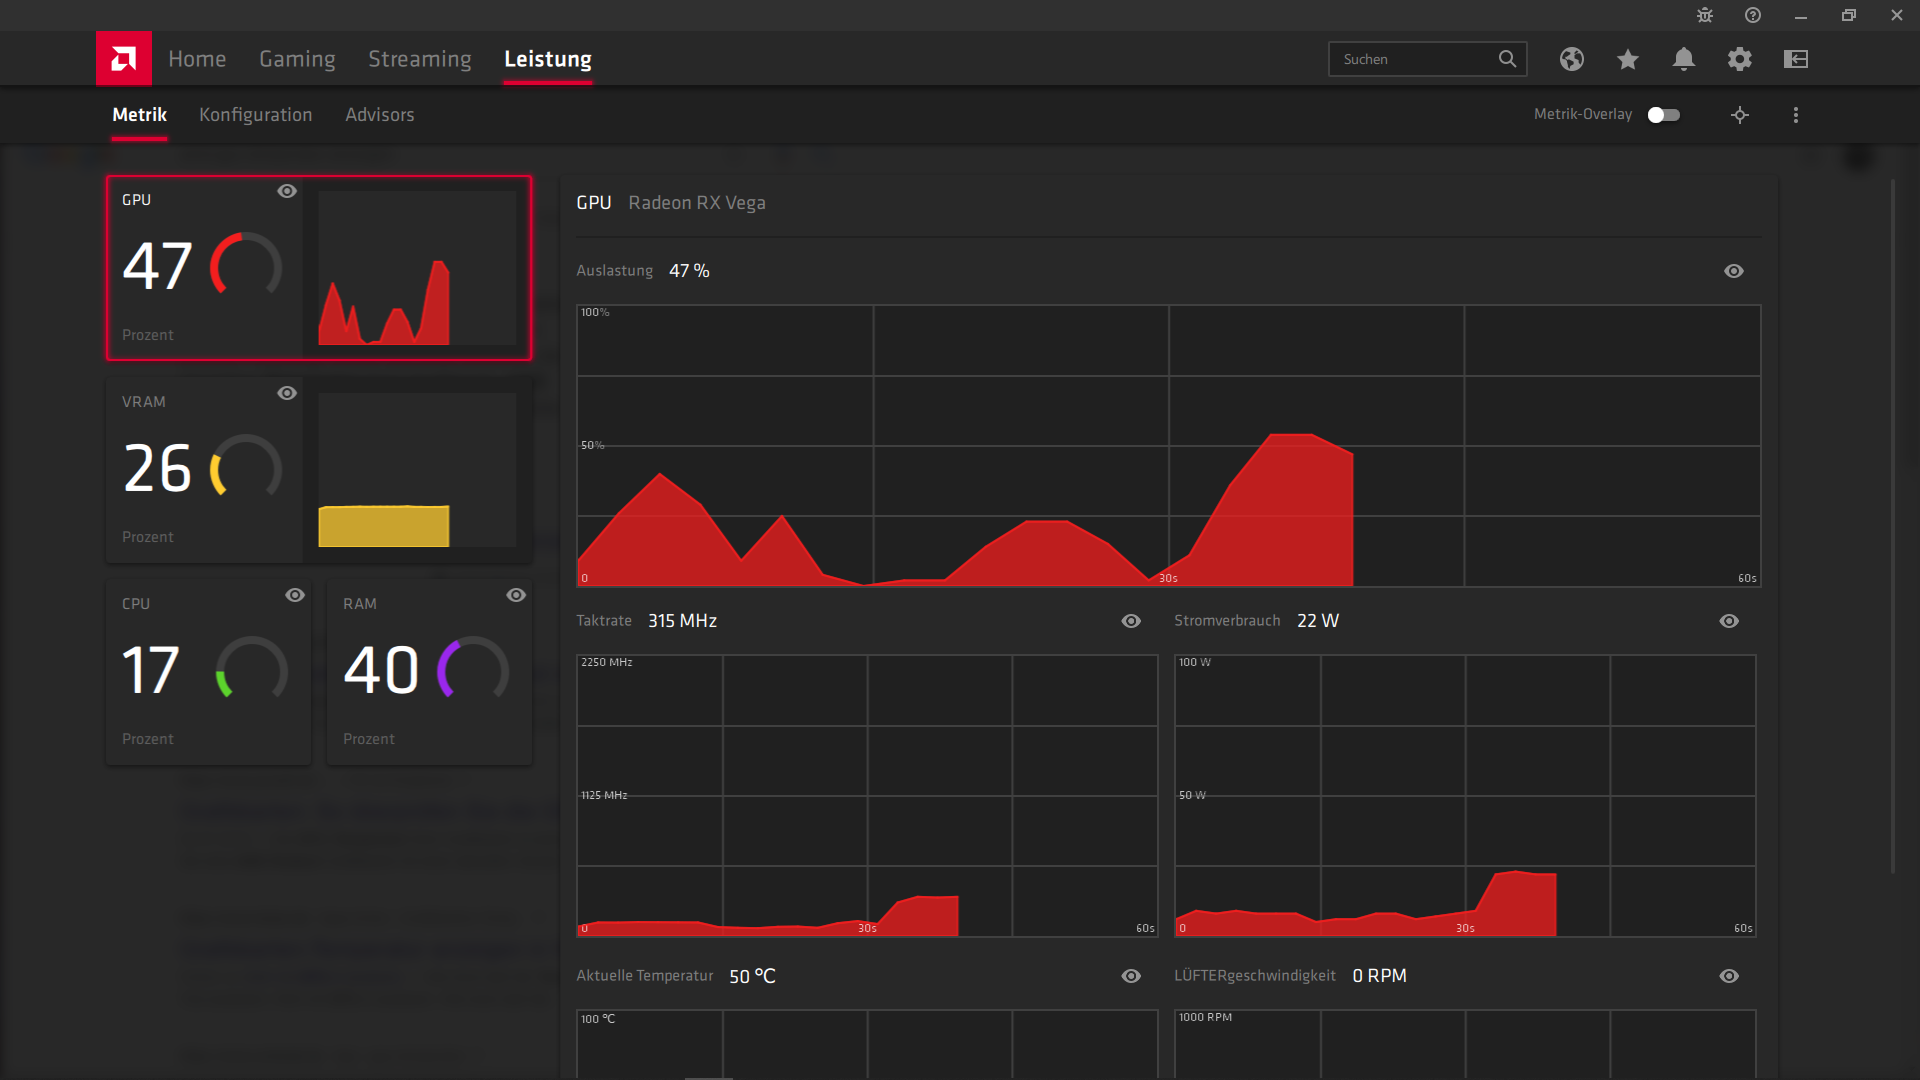
Task: Switch to the Gaming tab
Action: click(297, 59)
